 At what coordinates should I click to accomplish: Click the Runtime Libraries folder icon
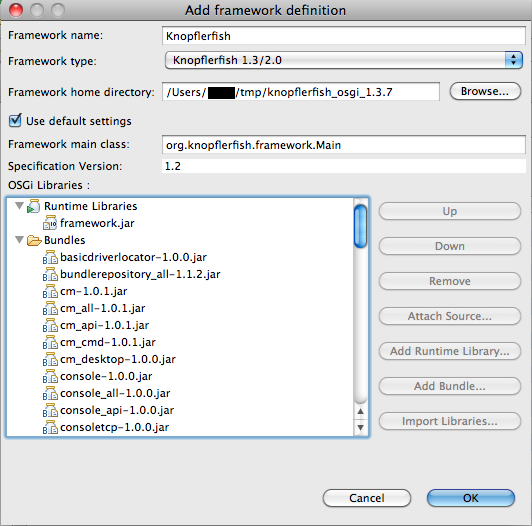click(x=34, y=206)
